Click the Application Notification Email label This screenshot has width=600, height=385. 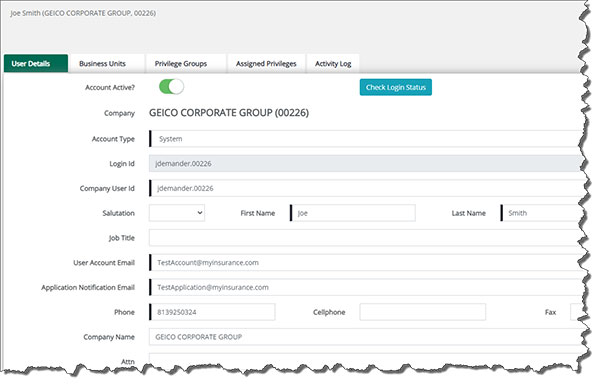[x=88, y=287]
